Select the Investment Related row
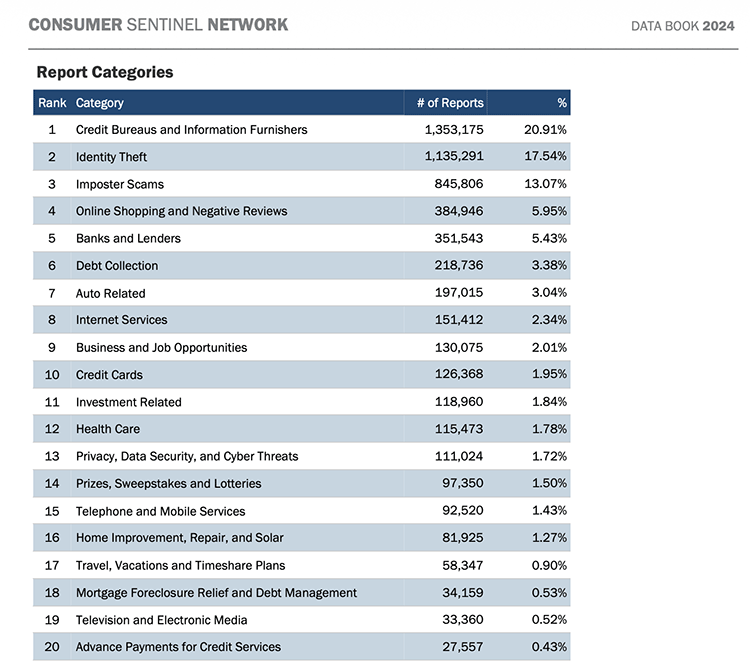Image resolution: width=750 pixels, height=666 pixels. tap(128, 402)
